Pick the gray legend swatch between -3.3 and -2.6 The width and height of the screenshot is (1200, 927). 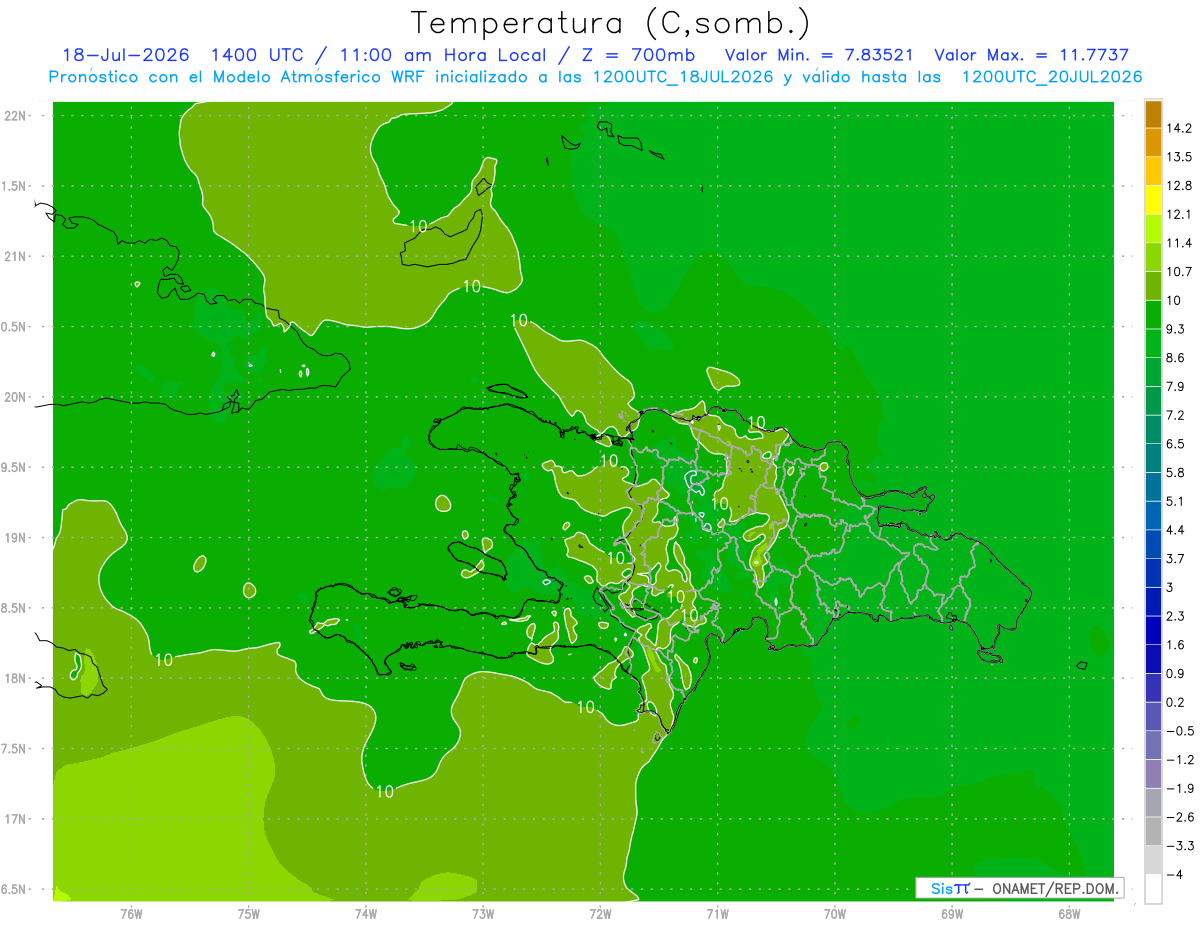(1153, 831)
